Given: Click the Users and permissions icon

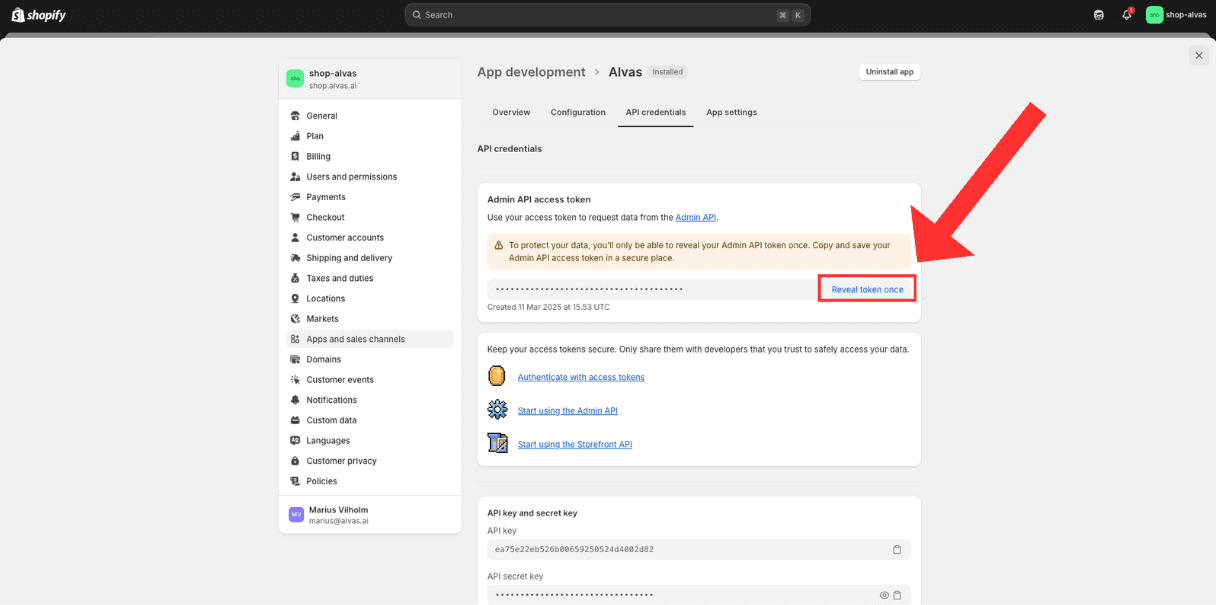Looking at the screenshot, I should [295, 177].
